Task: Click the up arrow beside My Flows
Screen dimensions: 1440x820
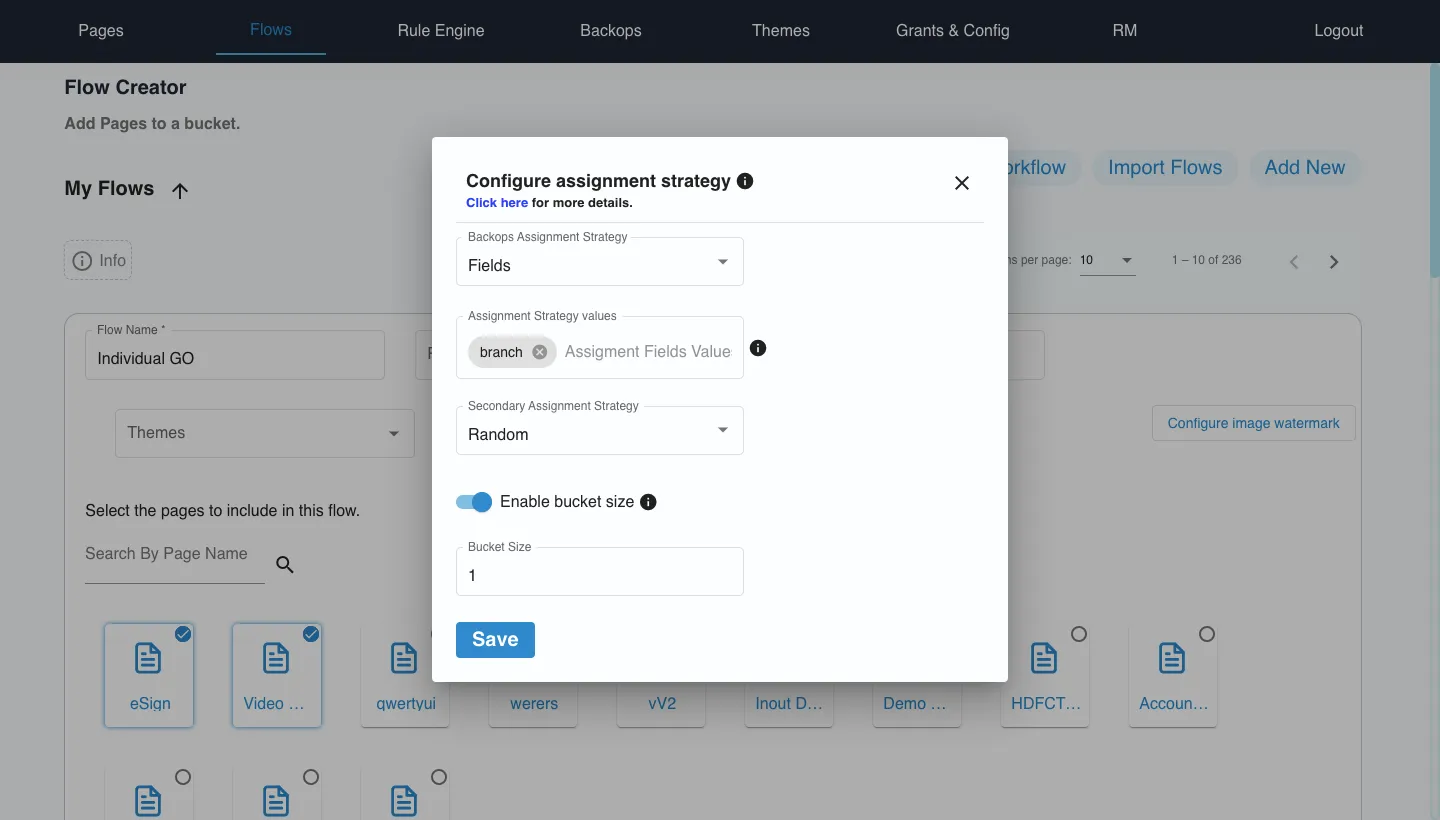Action: tap(180, 190)
